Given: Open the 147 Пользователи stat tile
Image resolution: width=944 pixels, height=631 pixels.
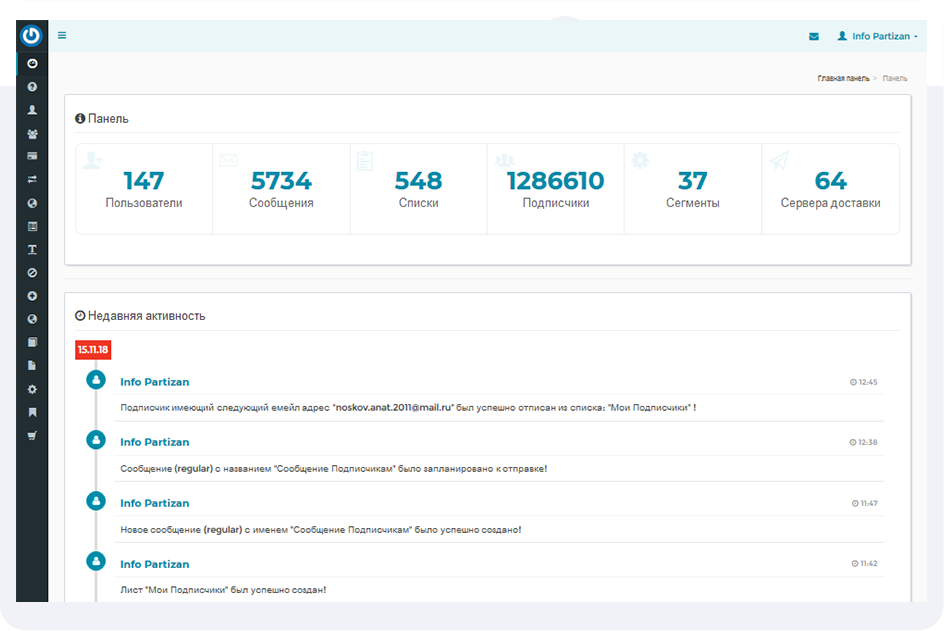Looking at the screenshot, I should click(x=144, y=189).
